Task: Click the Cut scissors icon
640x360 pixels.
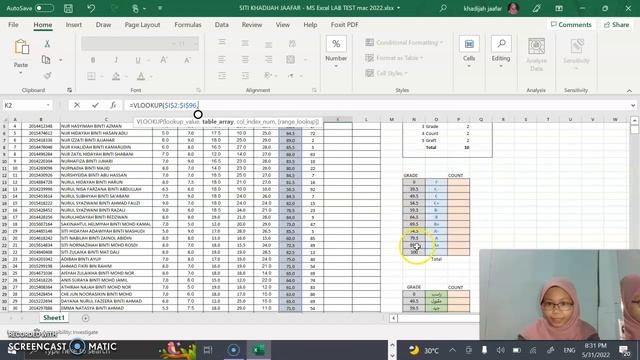Action: 47,44
